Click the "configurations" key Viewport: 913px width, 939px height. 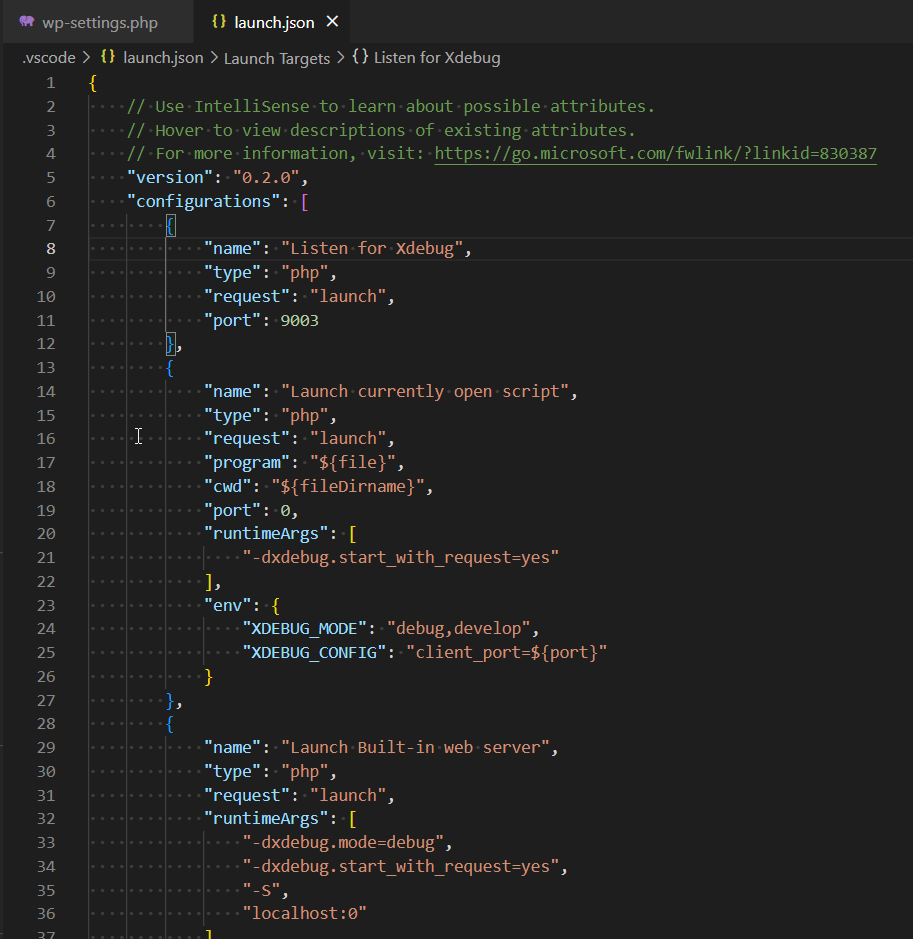tap(204, 201)
